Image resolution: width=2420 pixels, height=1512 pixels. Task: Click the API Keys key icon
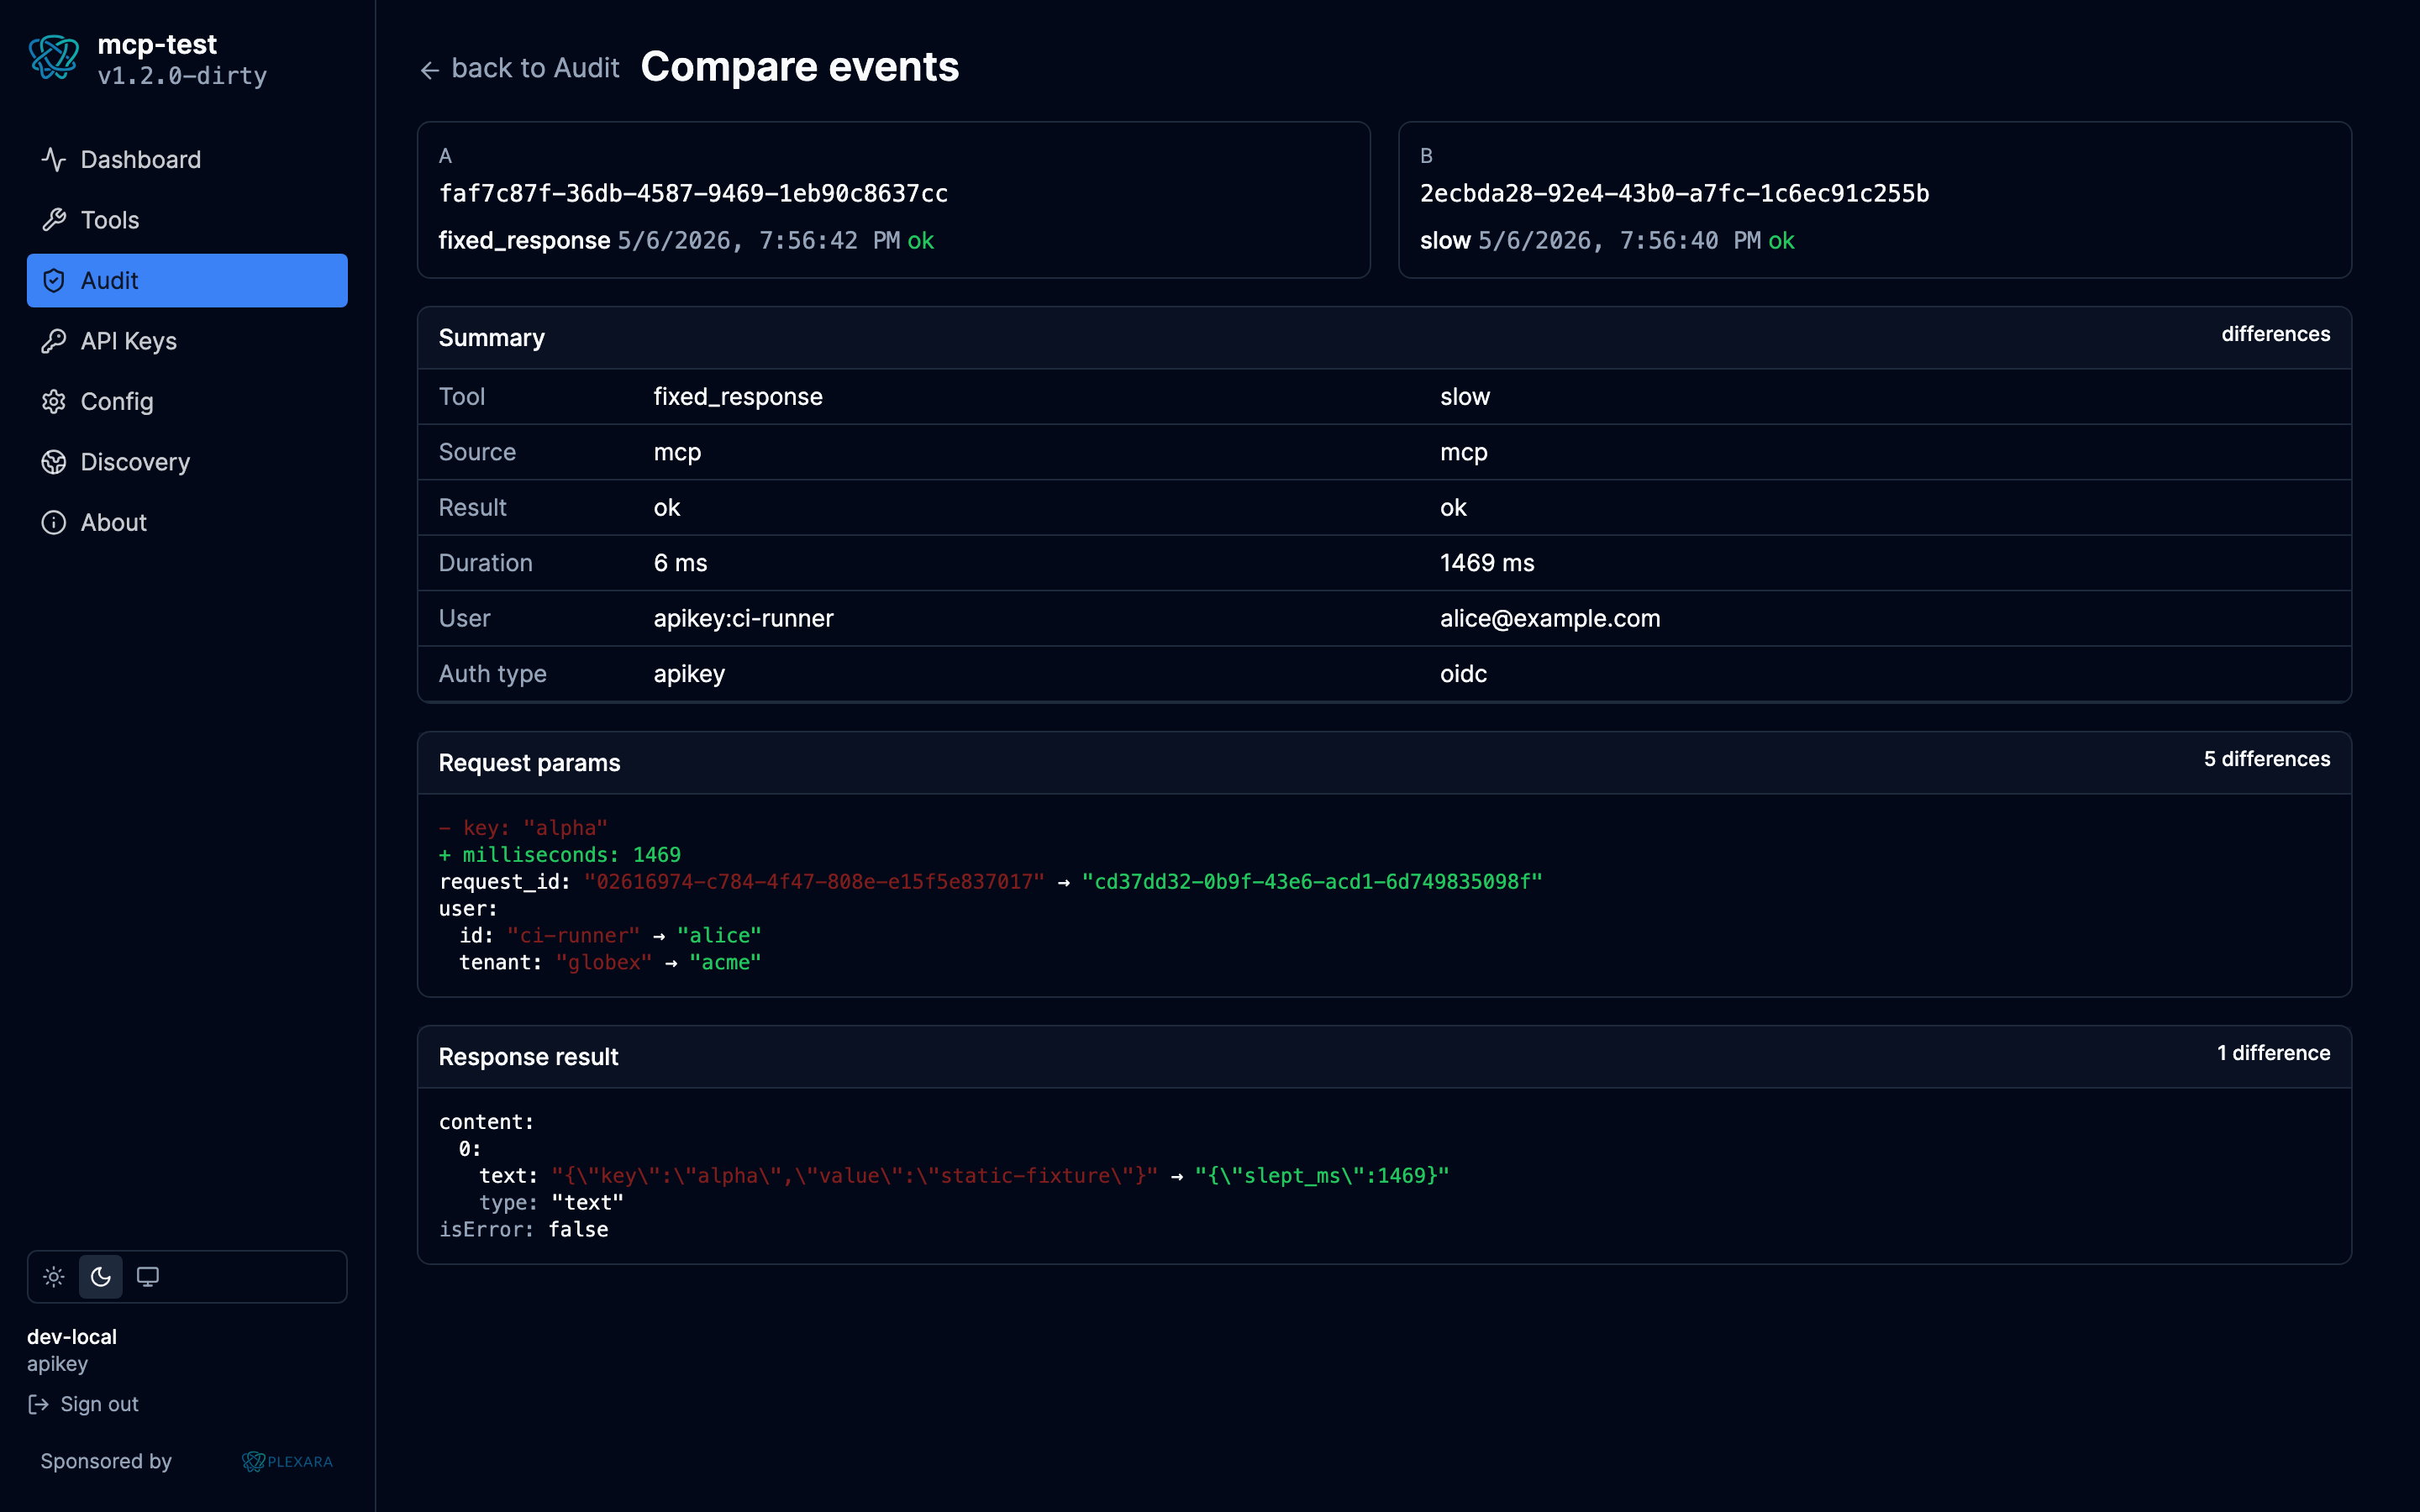click(54, 341)
